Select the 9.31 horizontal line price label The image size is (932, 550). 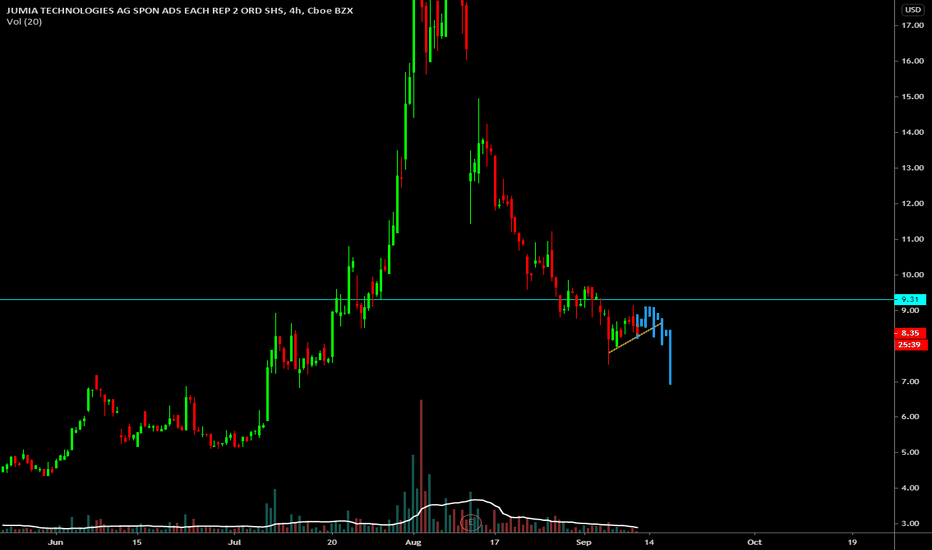pyautogui.click(x=909, y=300)
